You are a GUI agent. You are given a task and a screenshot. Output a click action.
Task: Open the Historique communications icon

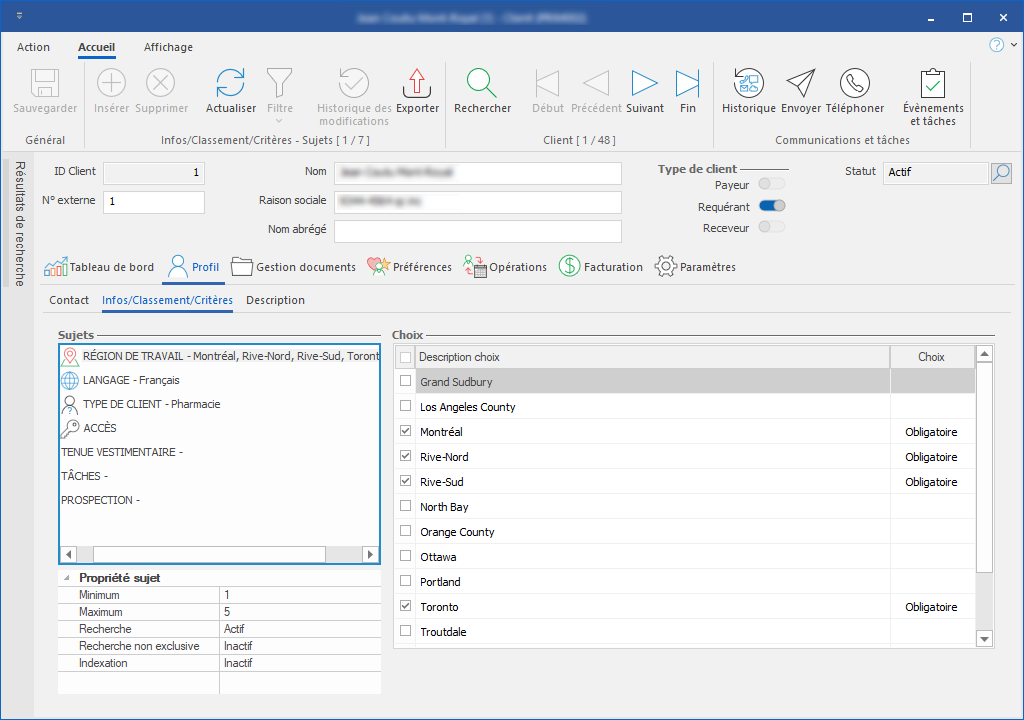pos(748,84)
